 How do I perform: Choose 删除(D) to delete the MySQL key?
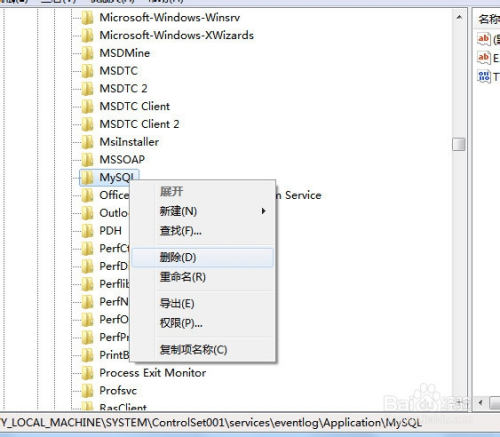pyautogui.click(x=202, y=257)
